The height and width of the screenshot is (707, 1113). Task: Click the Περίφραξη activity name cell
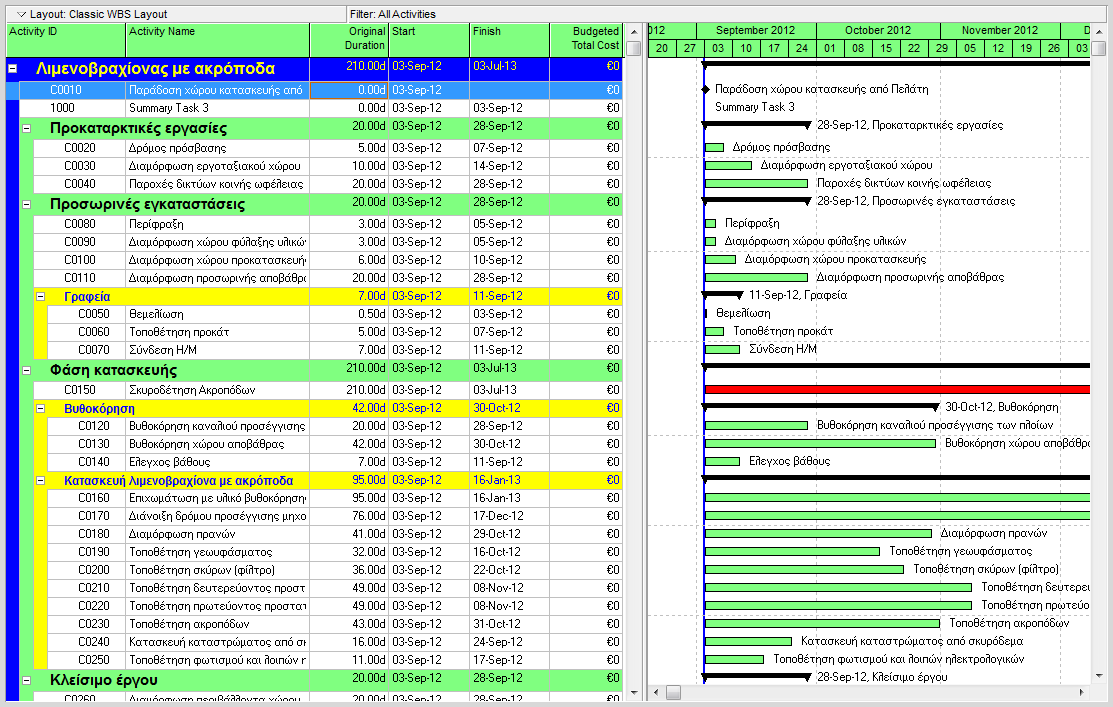218,224
